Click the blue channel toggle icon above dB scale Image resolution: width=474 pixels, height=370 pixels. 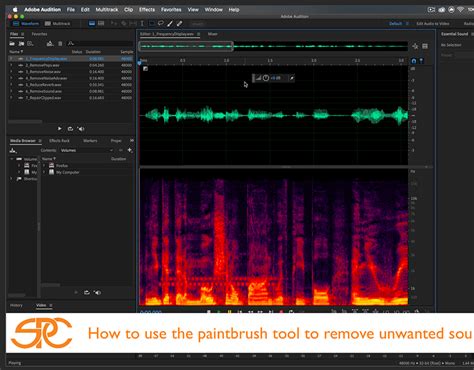coord(414,61)
